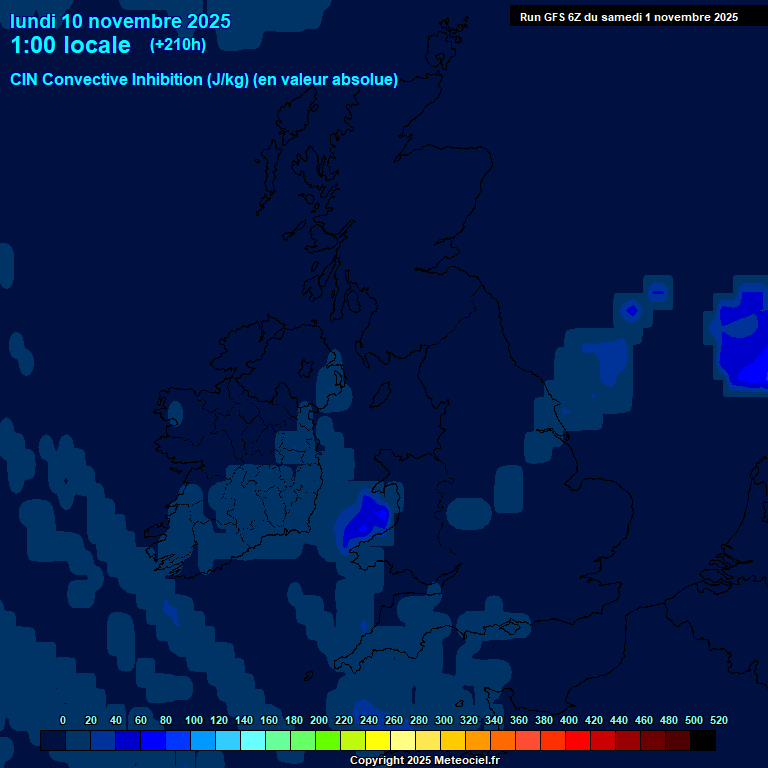Click the 0 label on legend
768x768 pixels.
[63, 720]
